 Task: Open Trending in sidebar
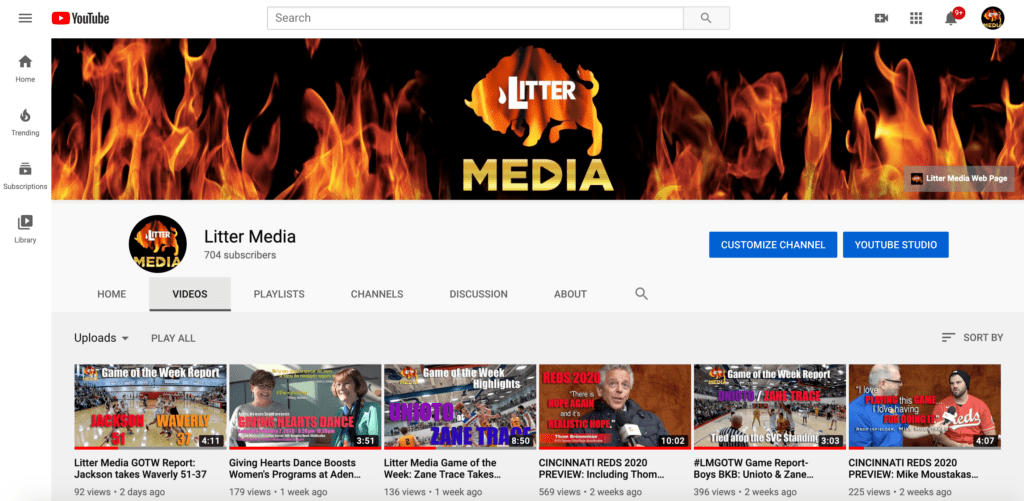coord(25,122)
